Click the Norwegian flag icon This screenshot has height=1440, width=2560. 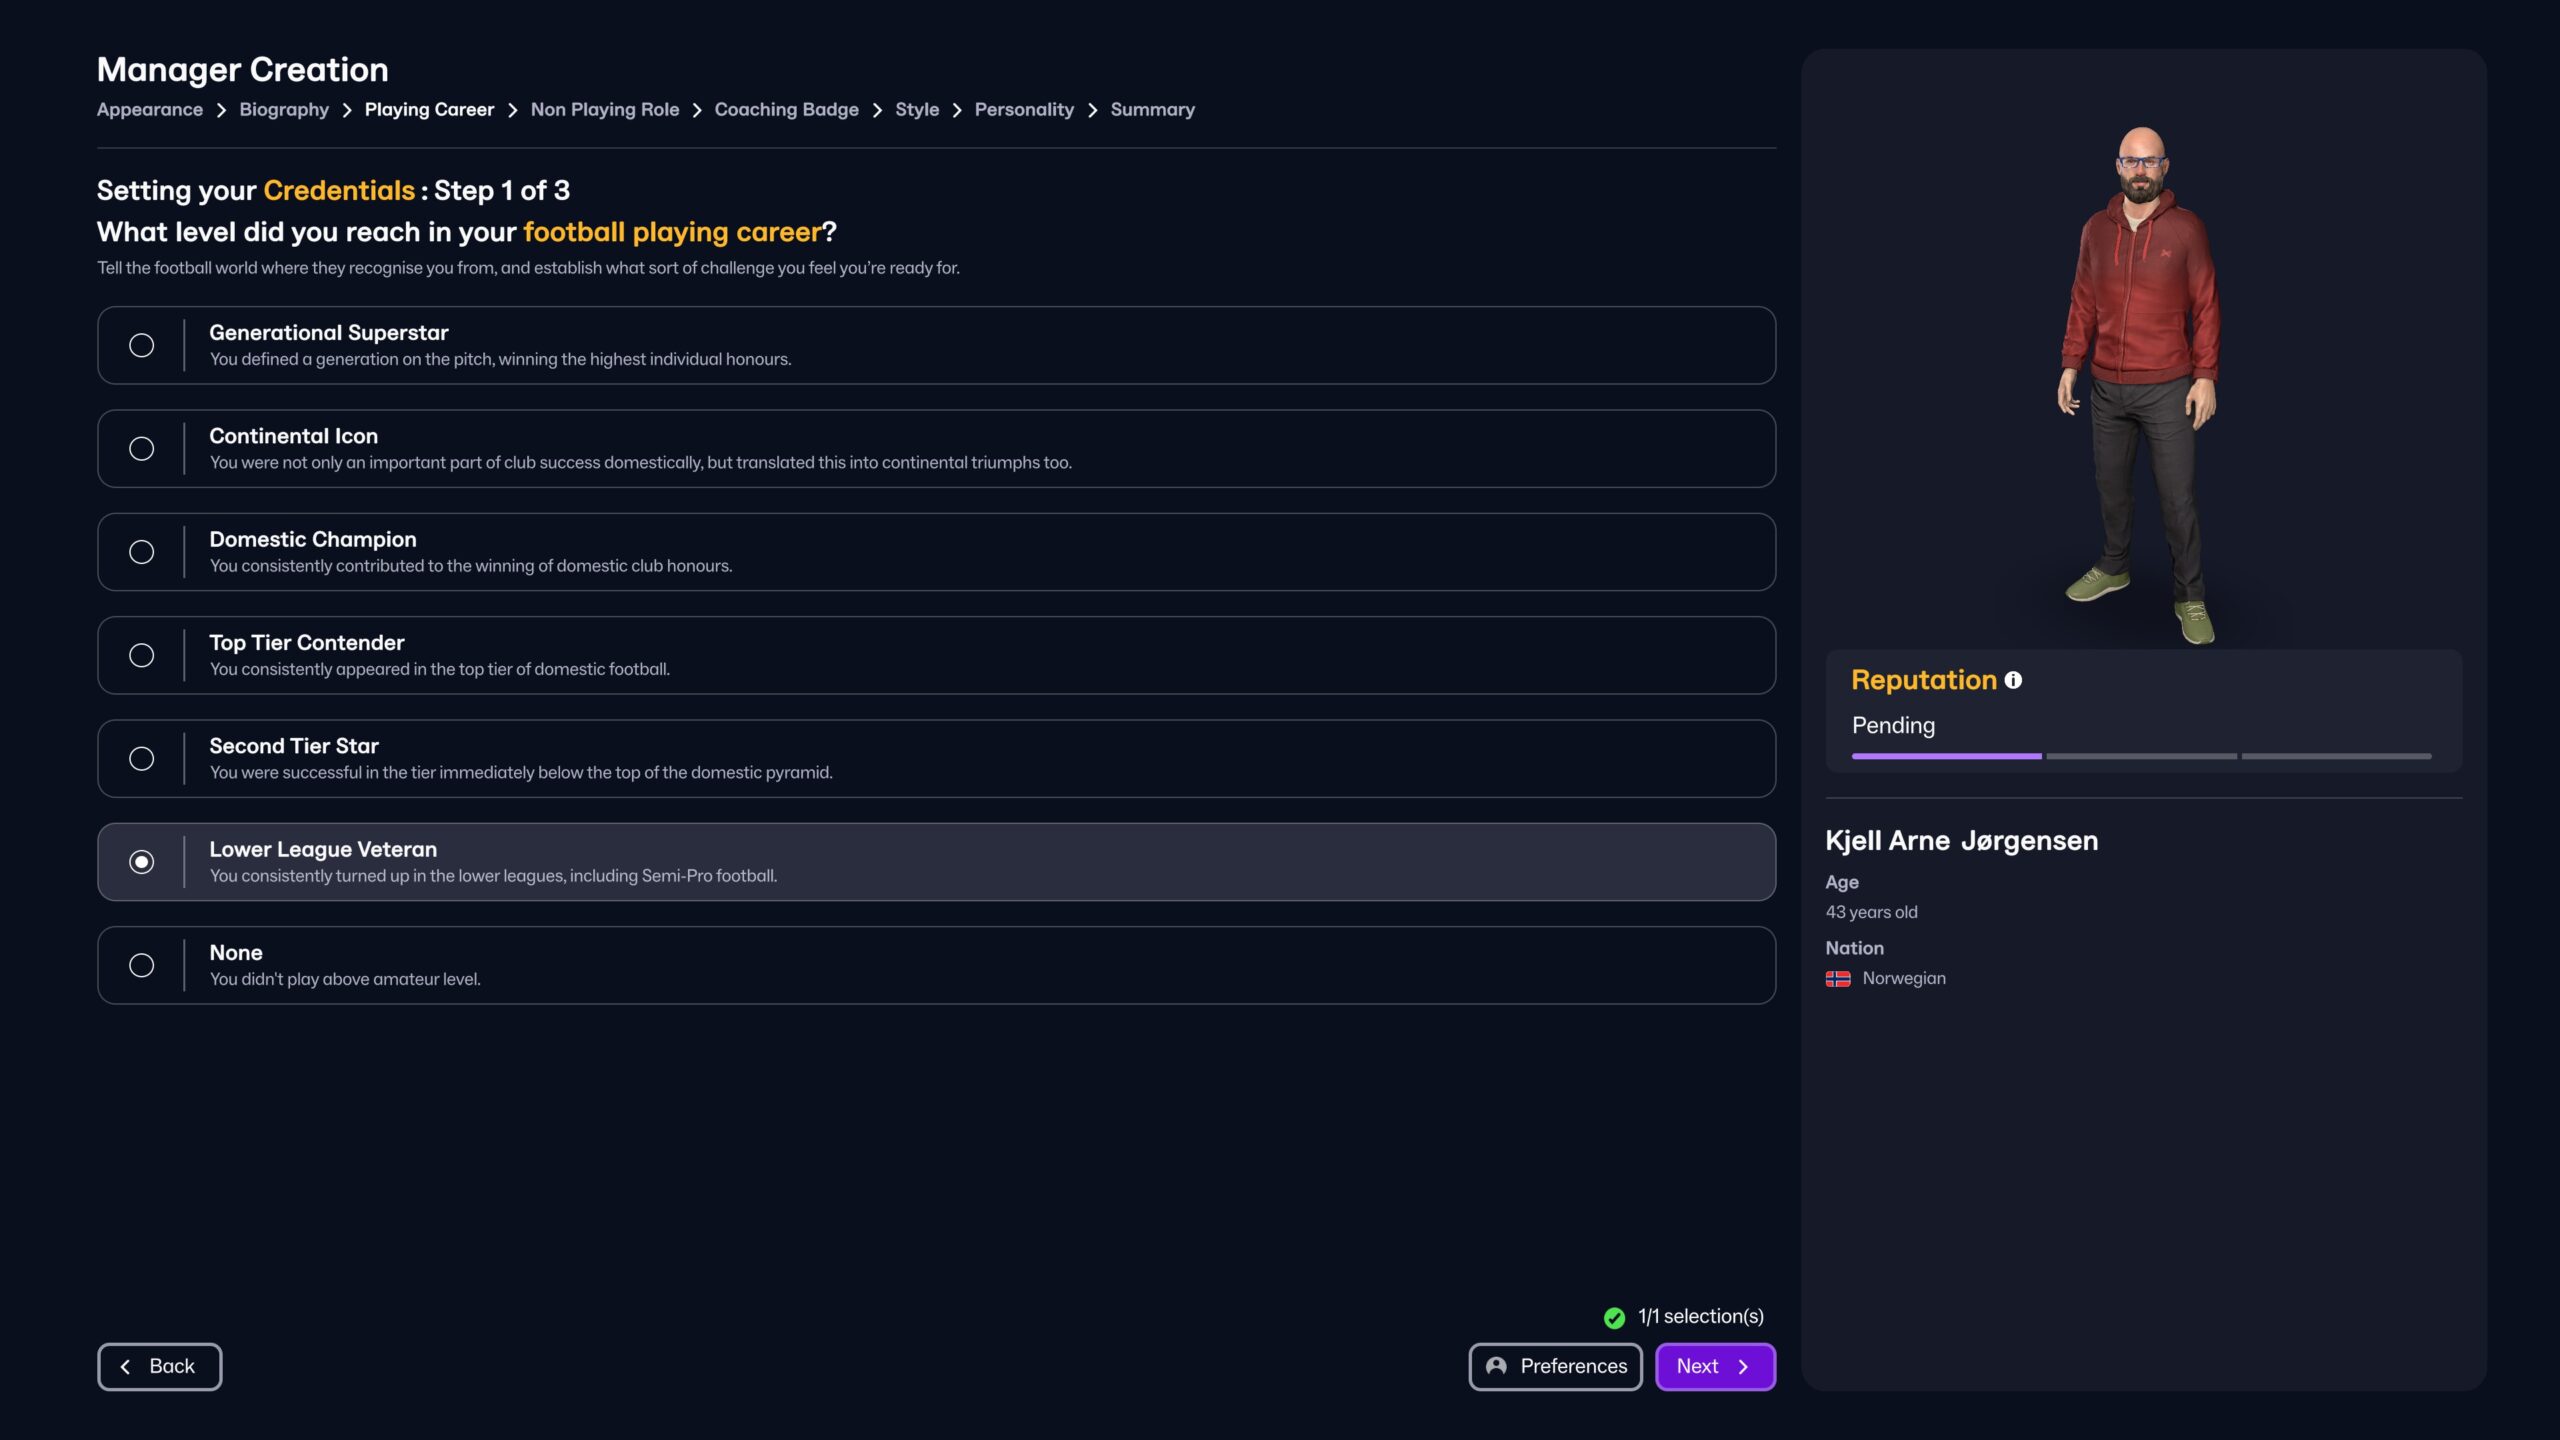coord(1837,979)
